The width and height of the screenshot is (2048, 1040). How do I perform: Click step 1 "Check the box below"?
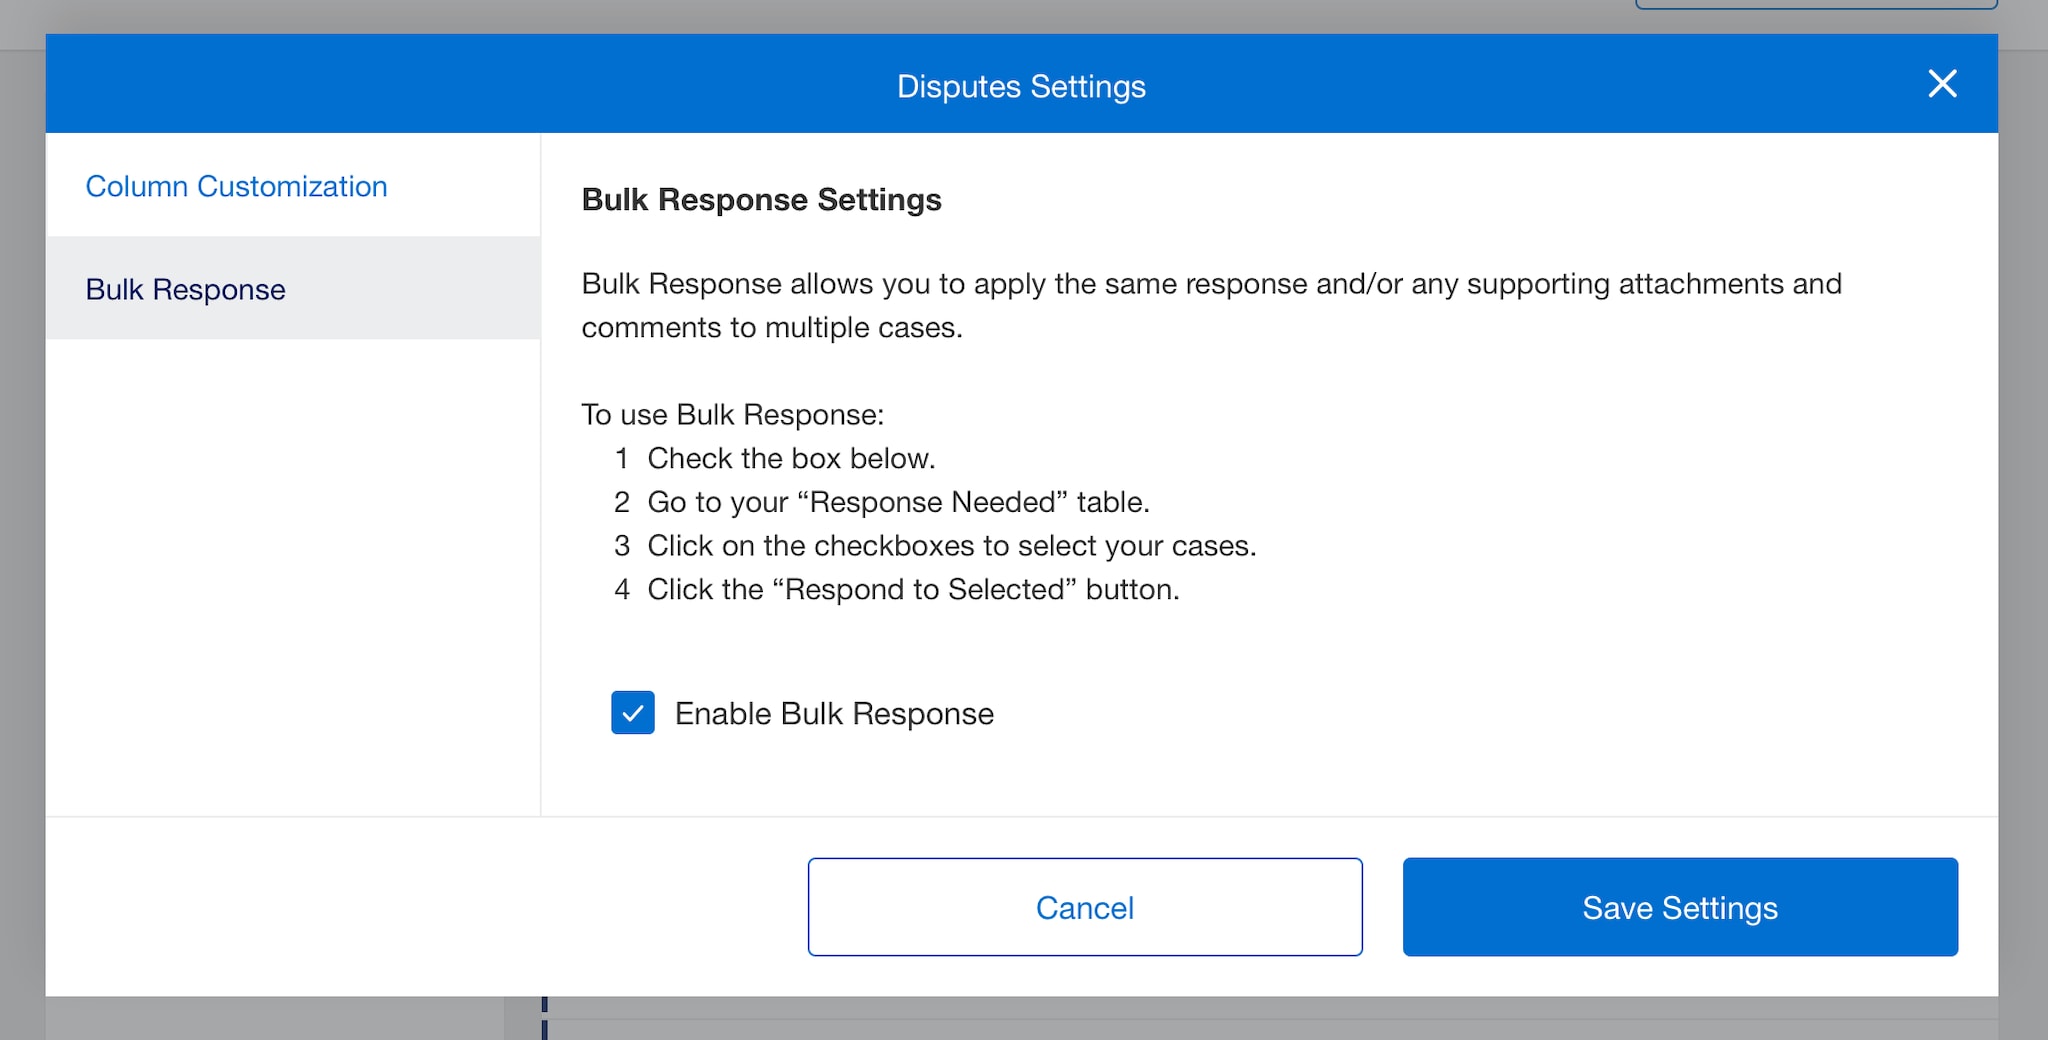pos(790,458)
